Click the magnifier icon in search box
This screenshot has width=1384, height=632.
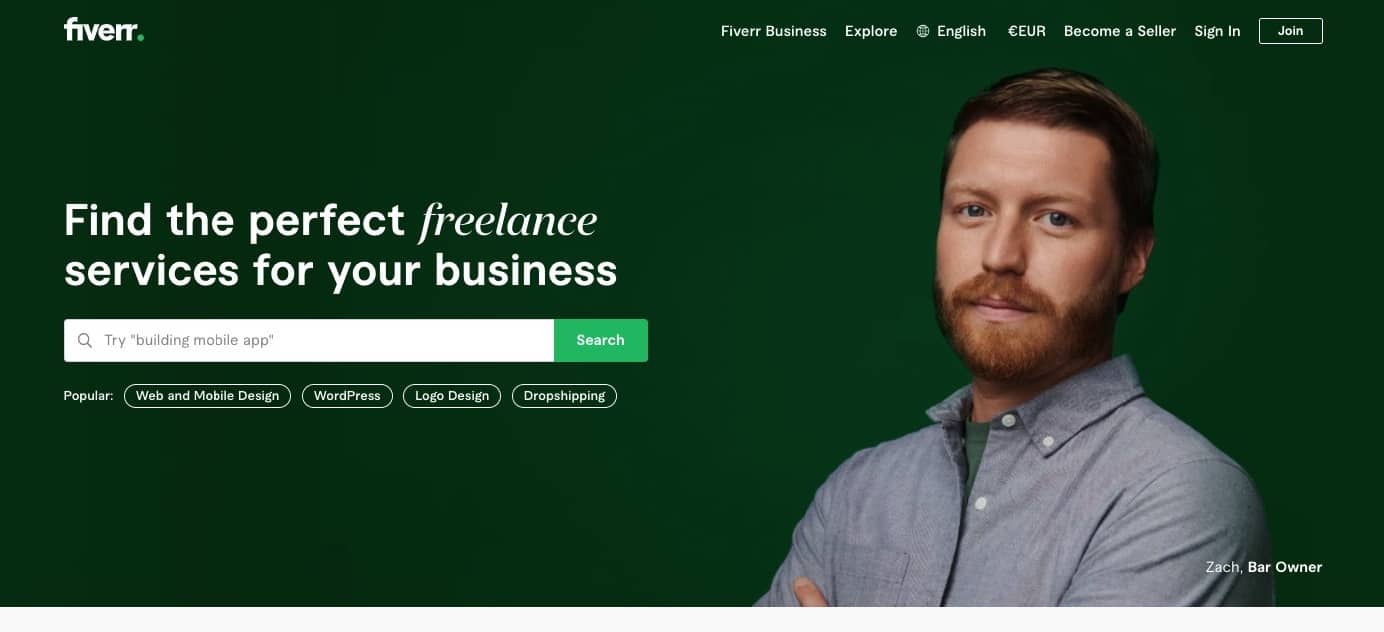(85, 340)
